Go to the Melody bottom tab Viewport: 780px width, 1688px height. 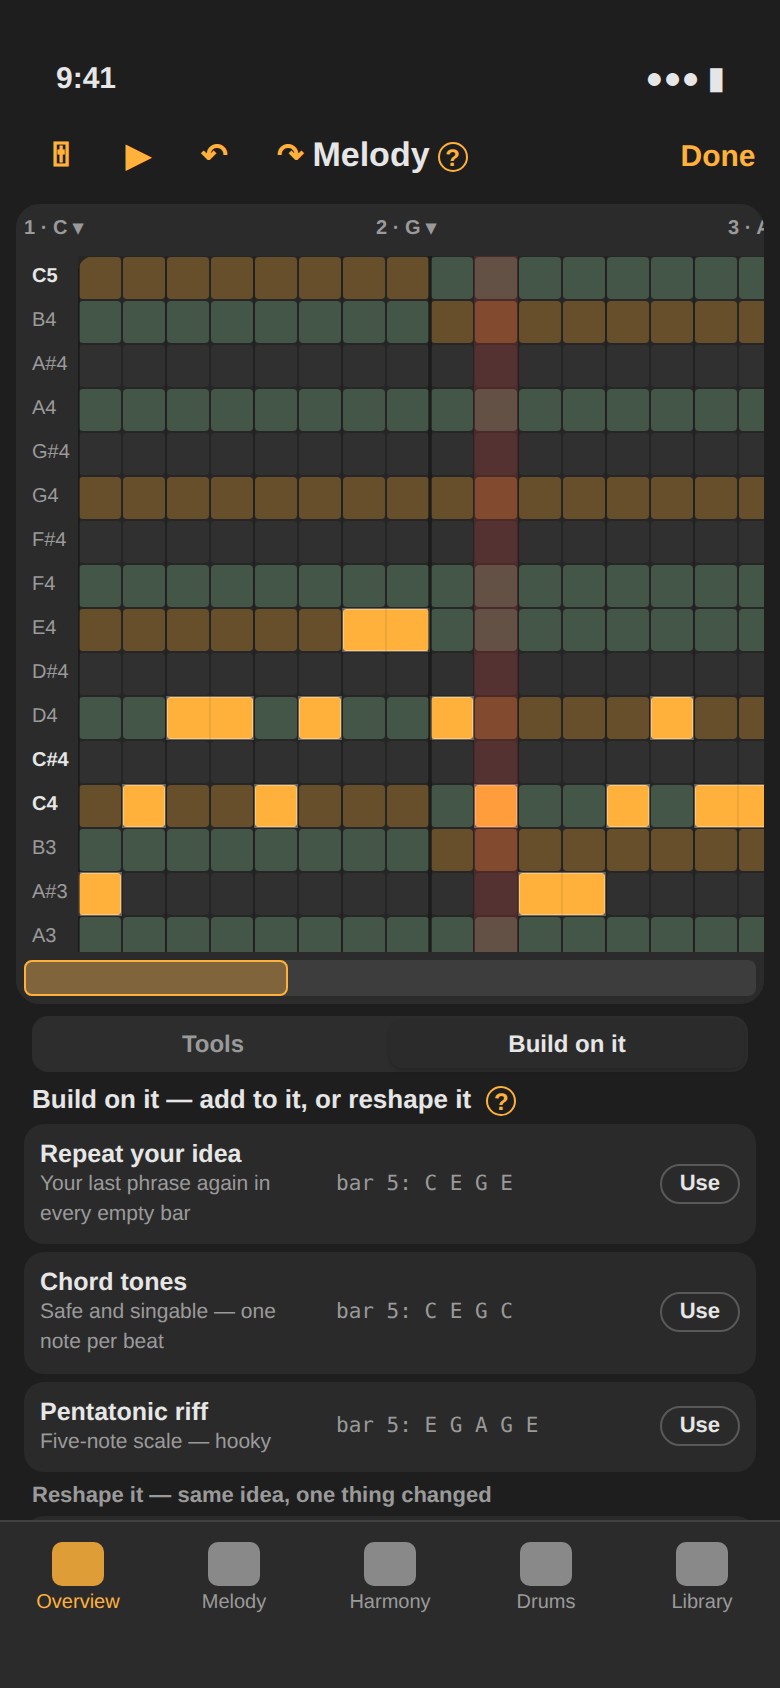click(234, 1577)
